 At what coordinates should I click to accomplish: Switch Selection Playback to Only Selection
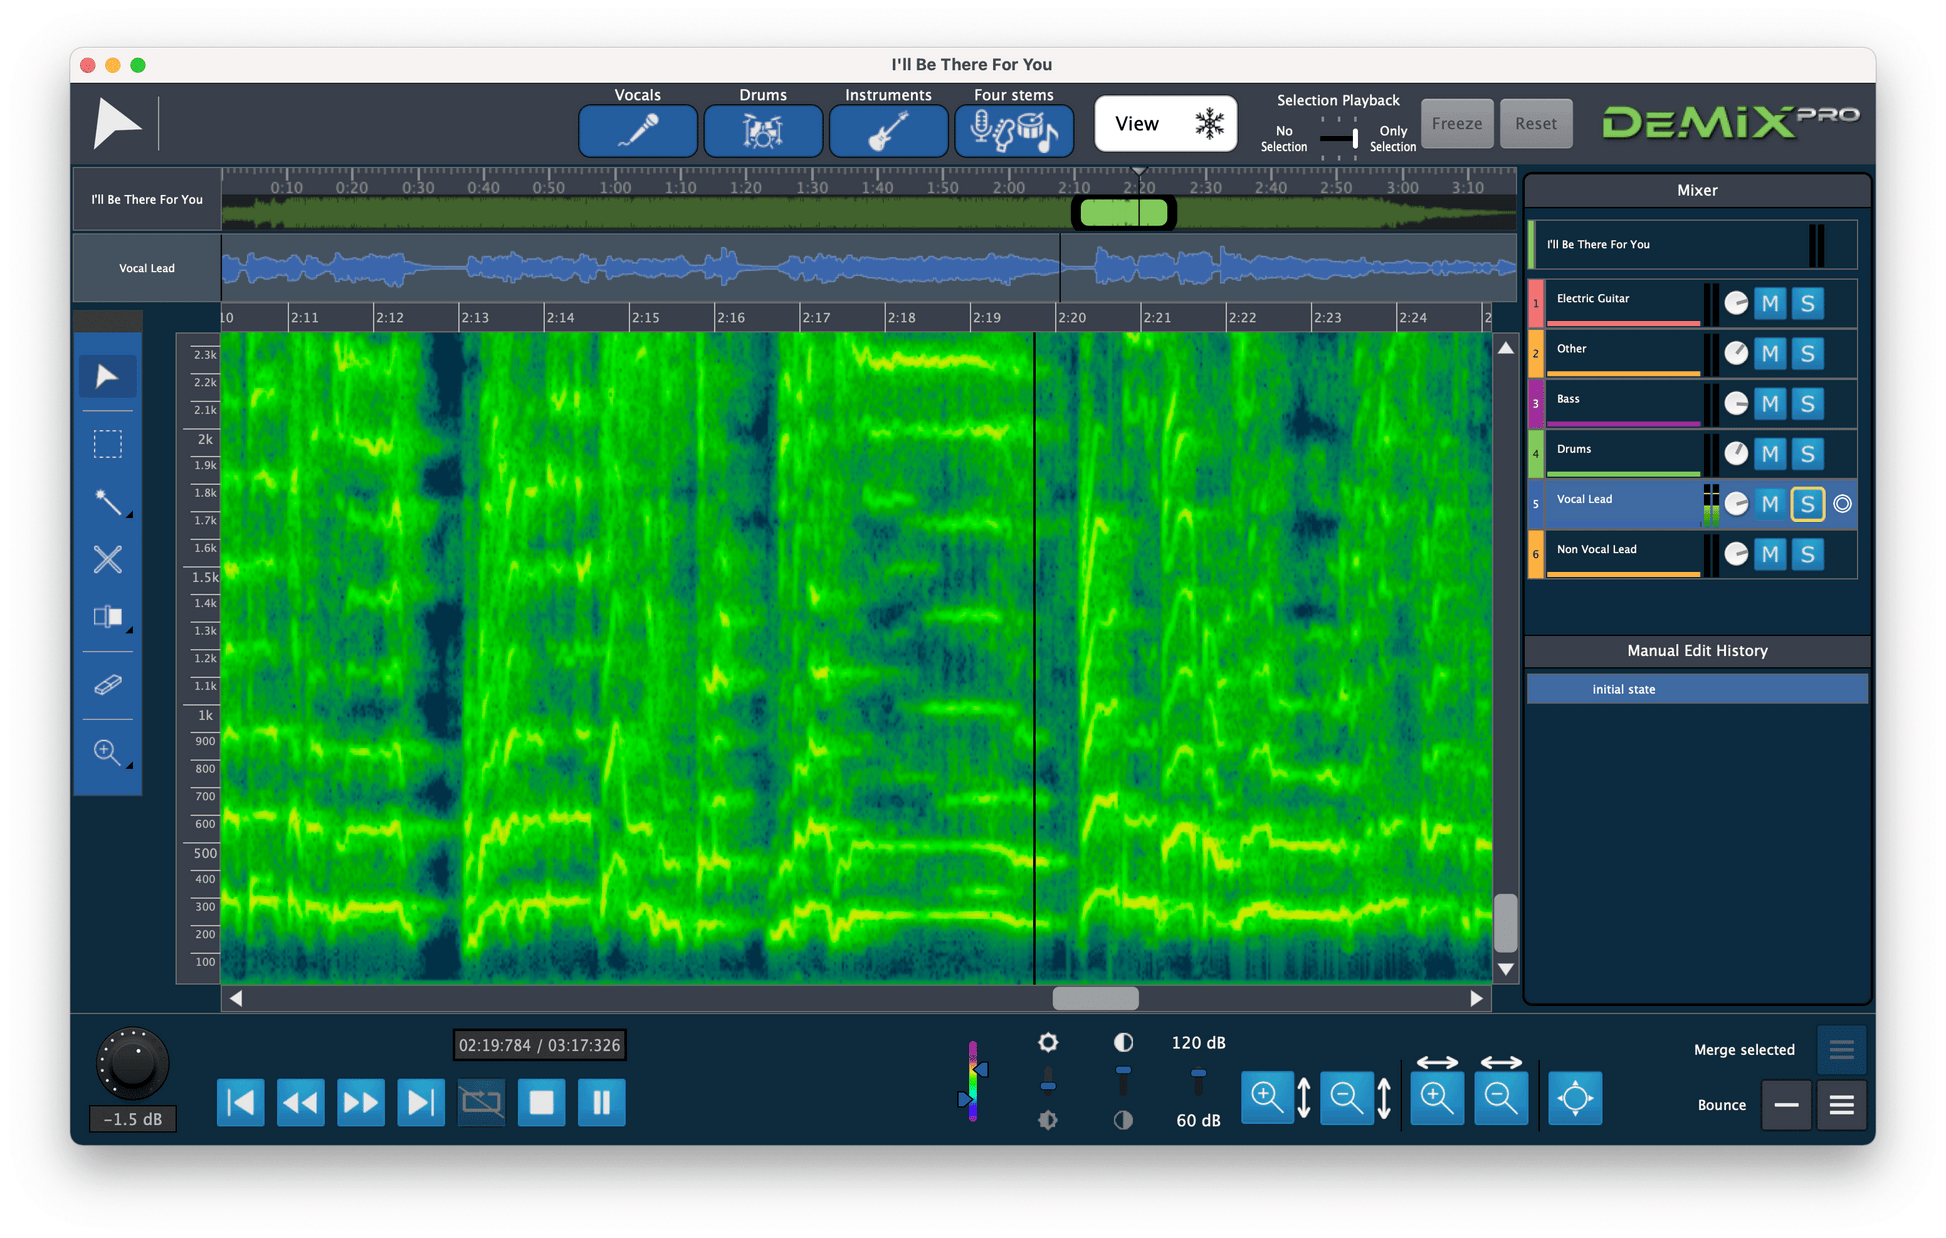[1357, 137]
